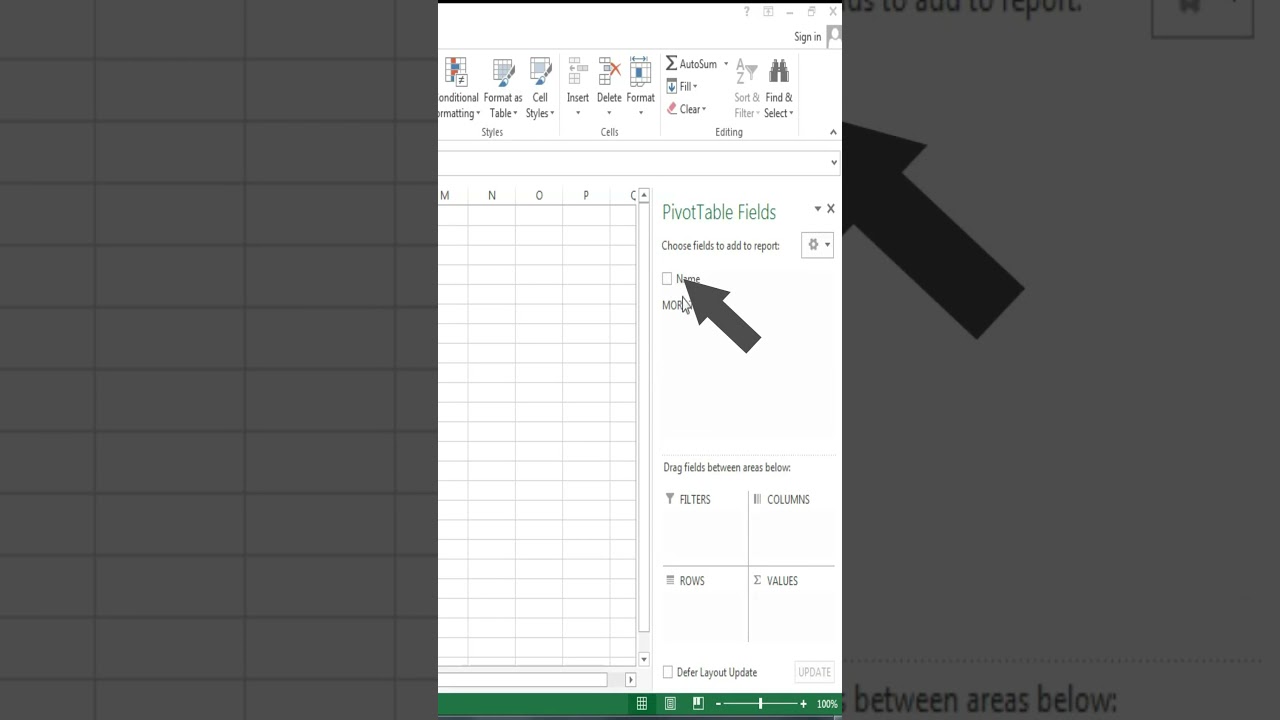Image resolution: width=1280 pixels, height=720 pixels.
Task: Click vertical scrollbar up arrow
Action: pos(643,195)
